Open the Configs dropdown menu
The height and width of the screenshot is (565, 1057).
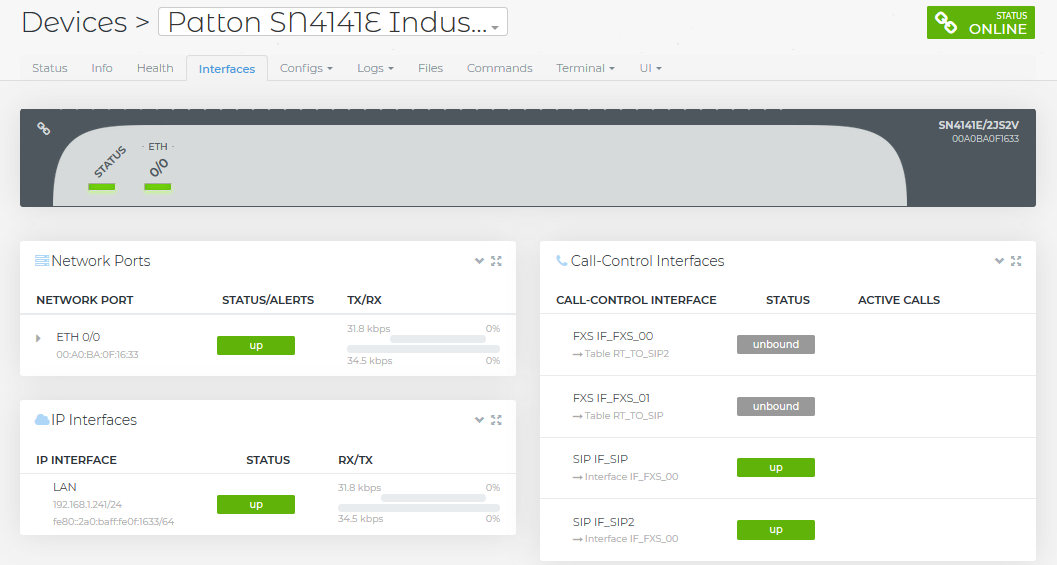[x=306, y=68]
